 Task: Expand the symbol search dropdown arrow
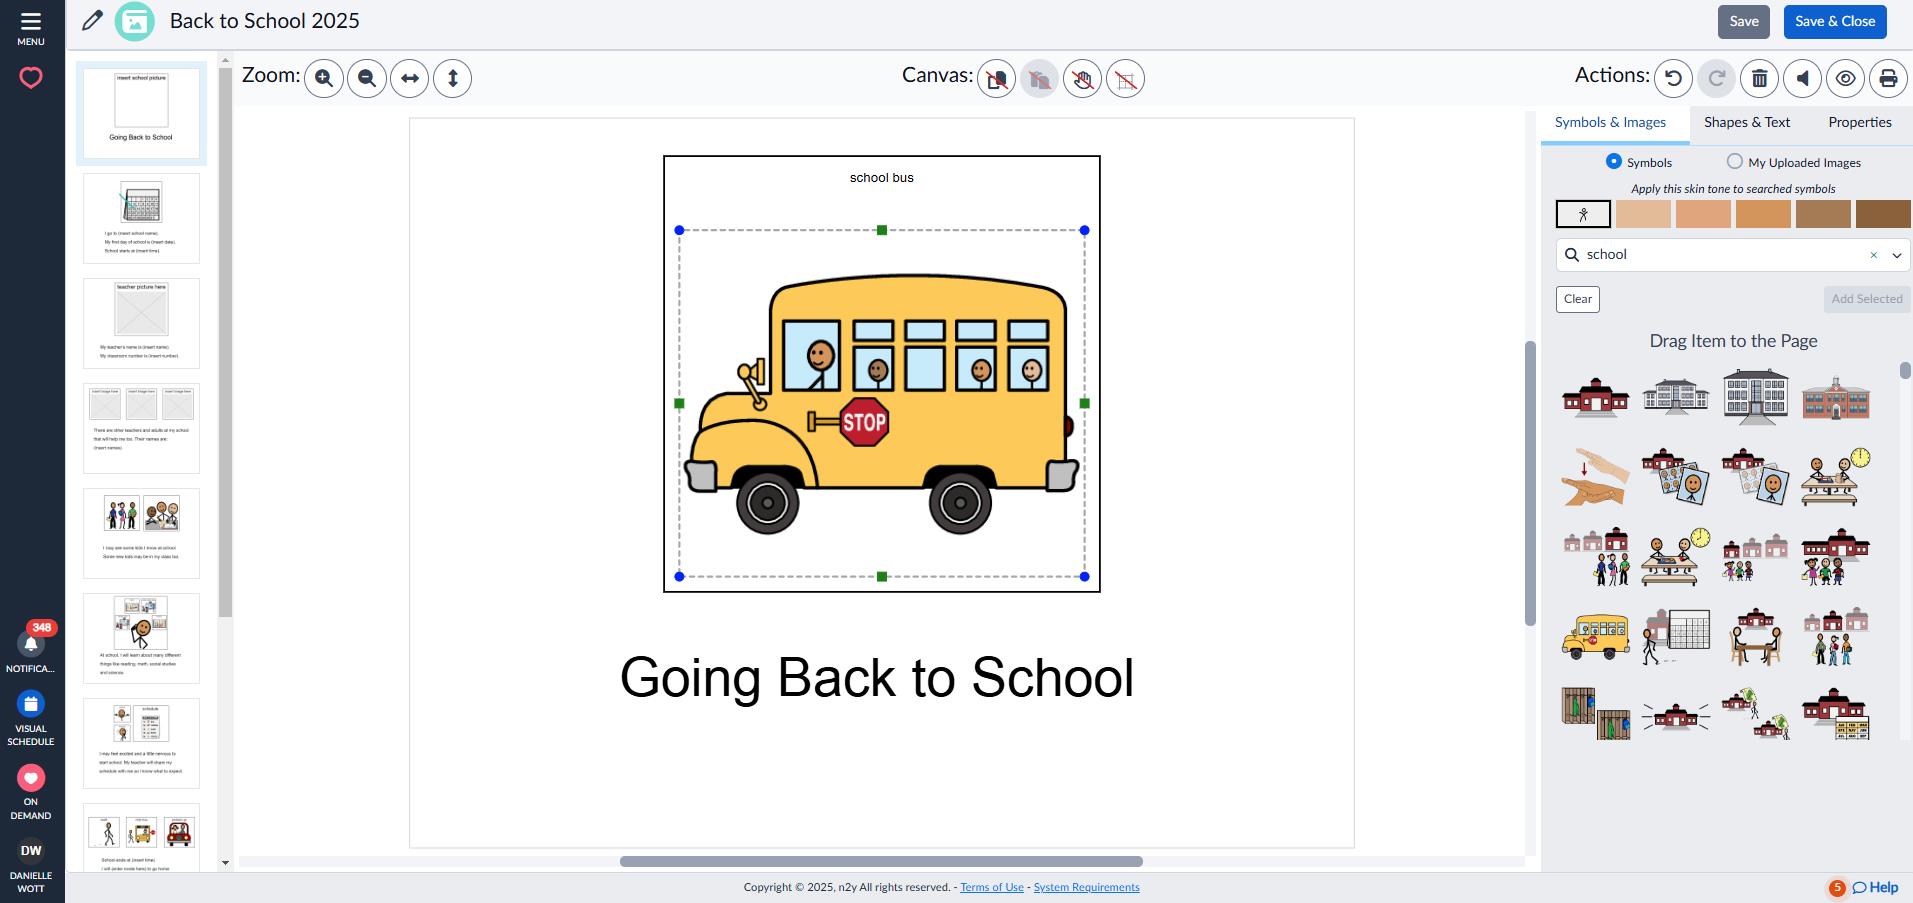(x=1896, y=255)
